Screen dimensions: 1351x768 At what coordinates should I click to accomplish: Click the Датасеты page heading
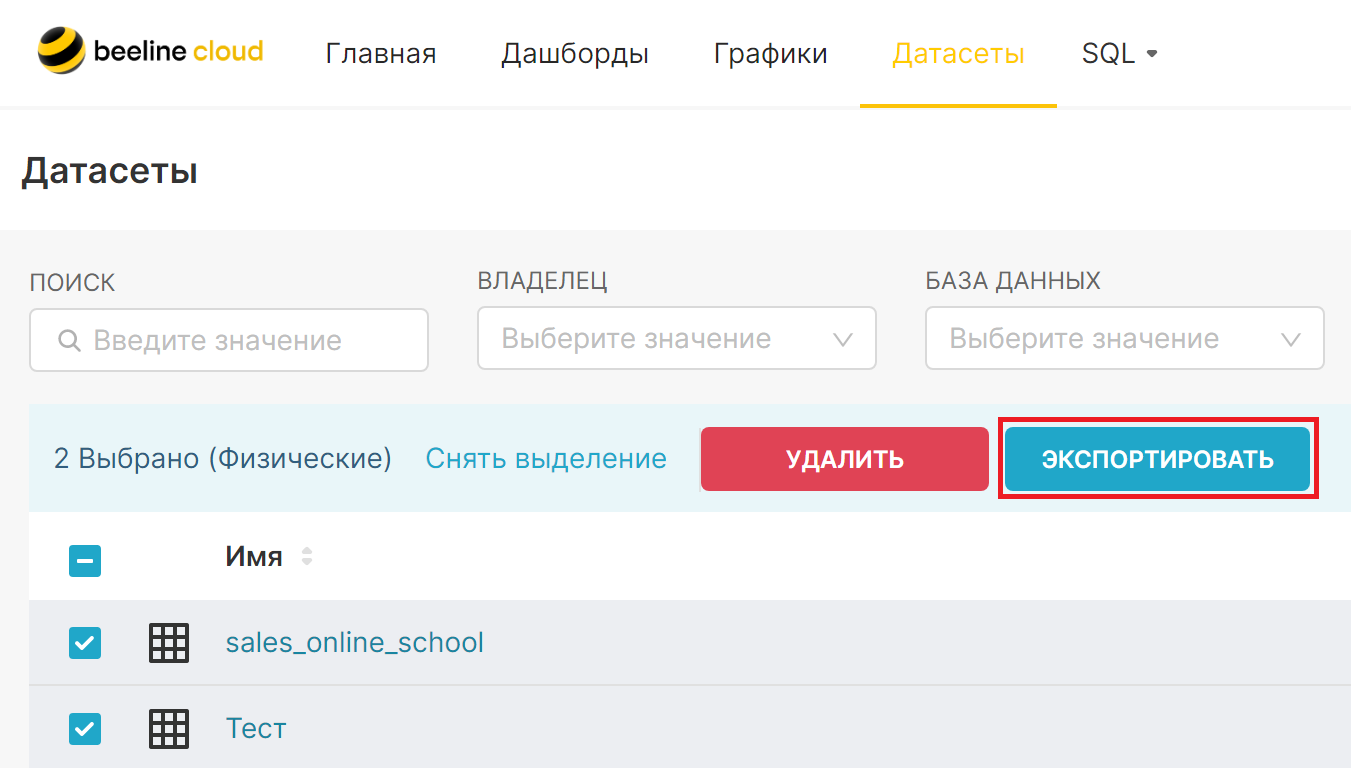coord(110,171)
